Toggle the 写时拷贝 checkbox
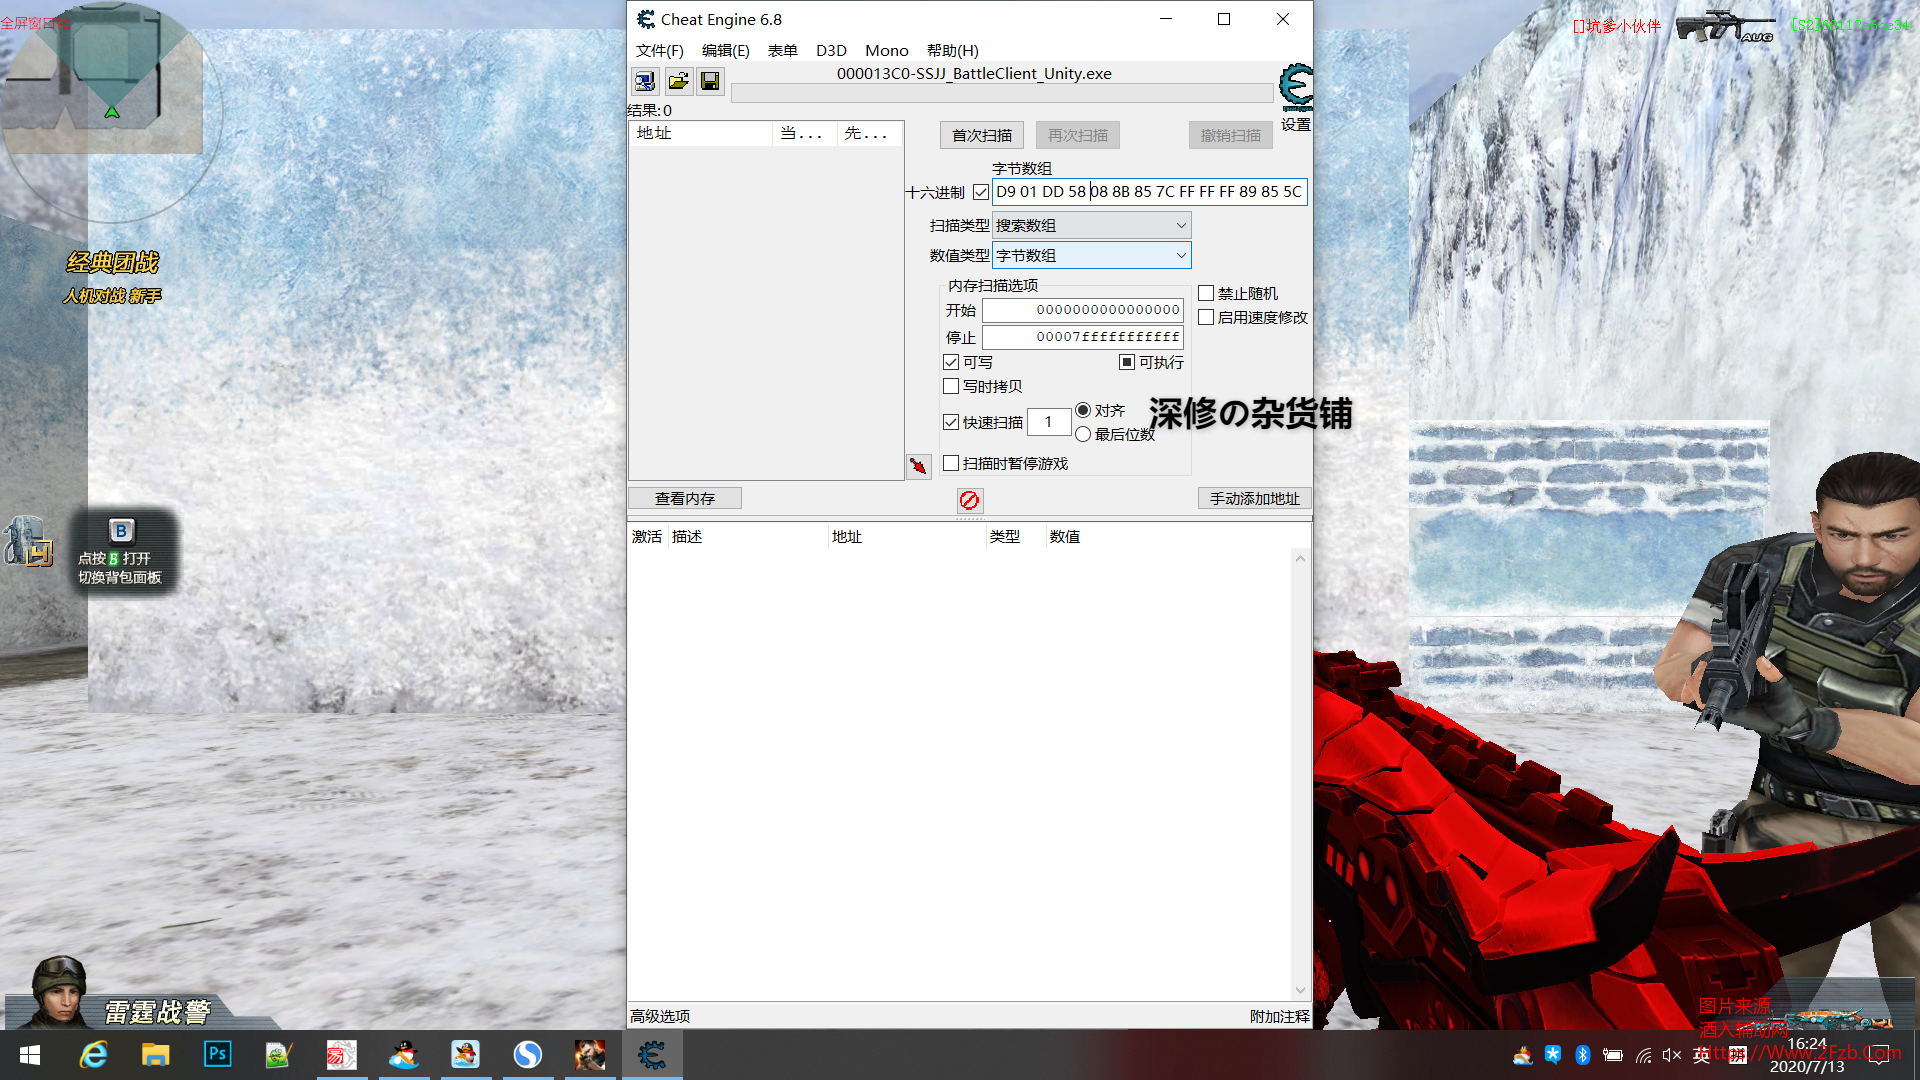 point(951,386)
